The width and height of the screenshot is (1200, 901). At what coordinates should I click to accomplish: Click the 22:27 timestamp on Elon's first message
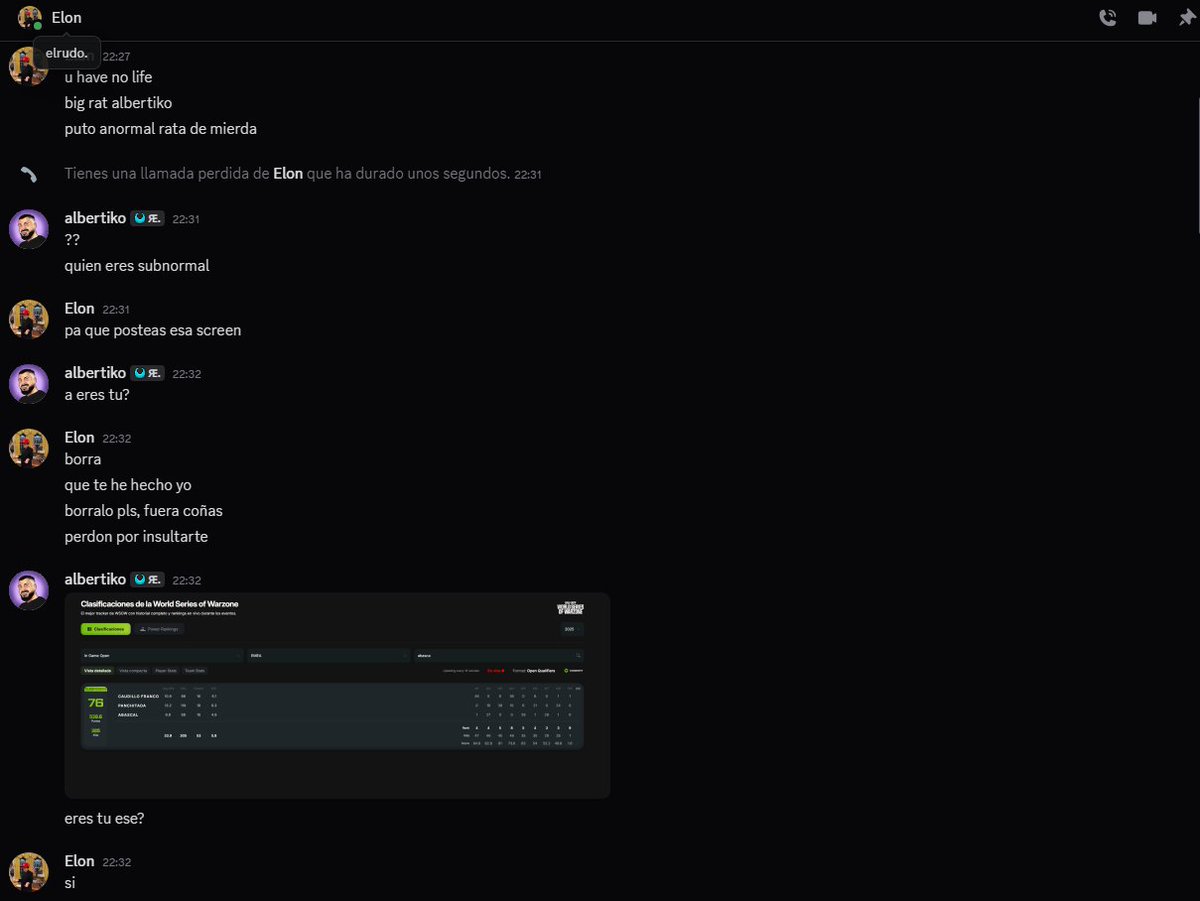click(116, 57)
